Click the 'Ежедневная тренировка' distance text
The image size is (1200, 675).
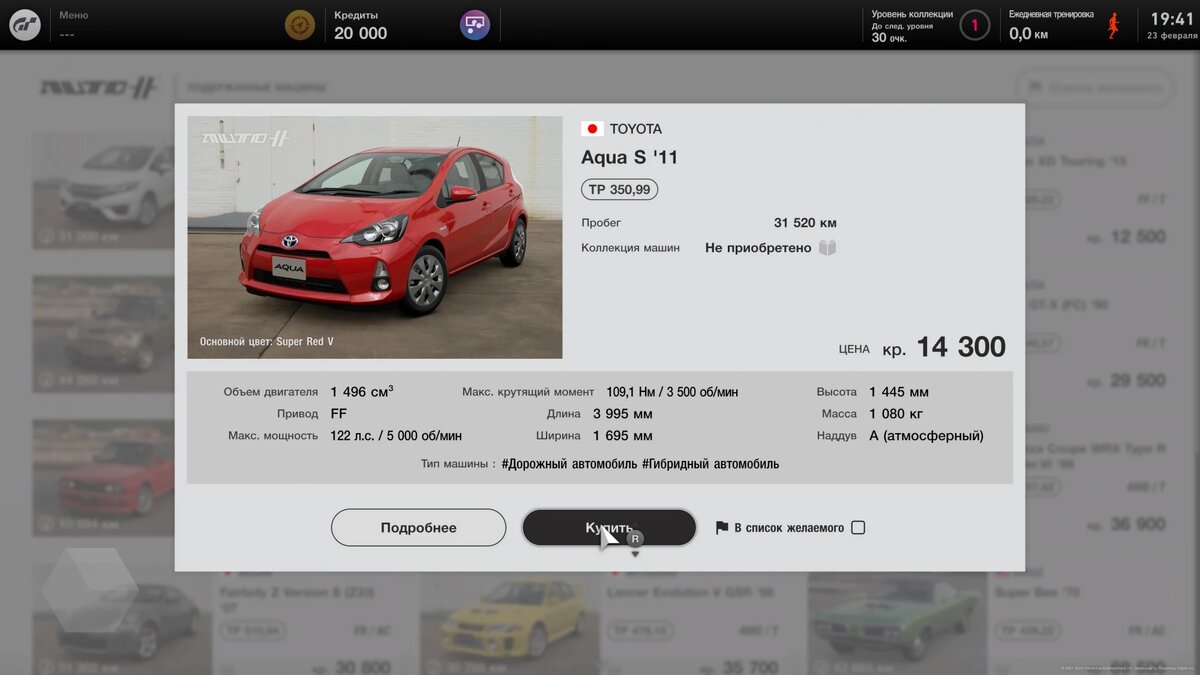1051,26
